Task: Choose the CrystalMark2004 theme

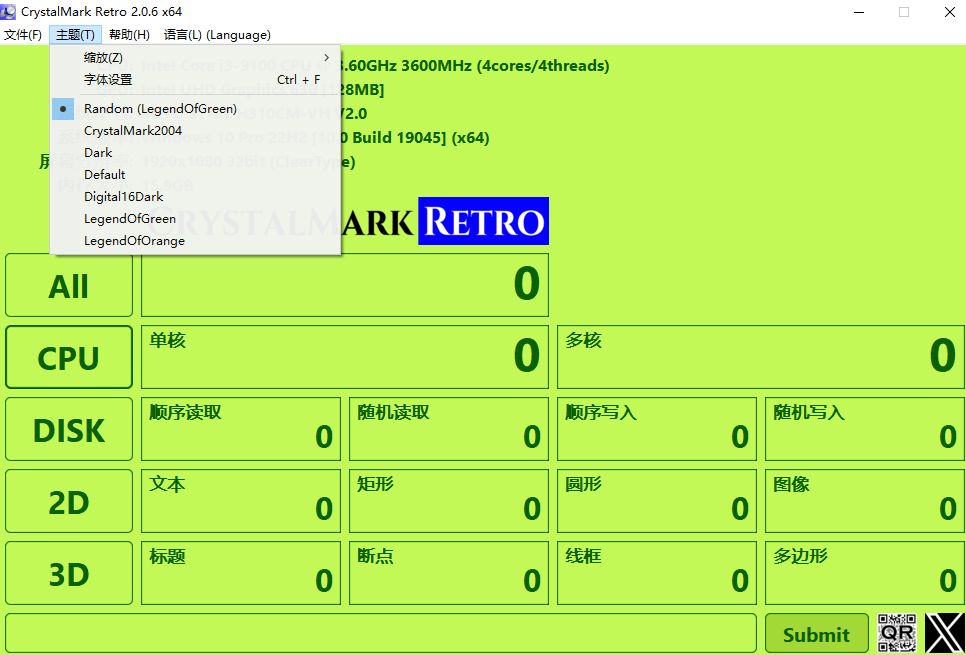Action: 195,131
